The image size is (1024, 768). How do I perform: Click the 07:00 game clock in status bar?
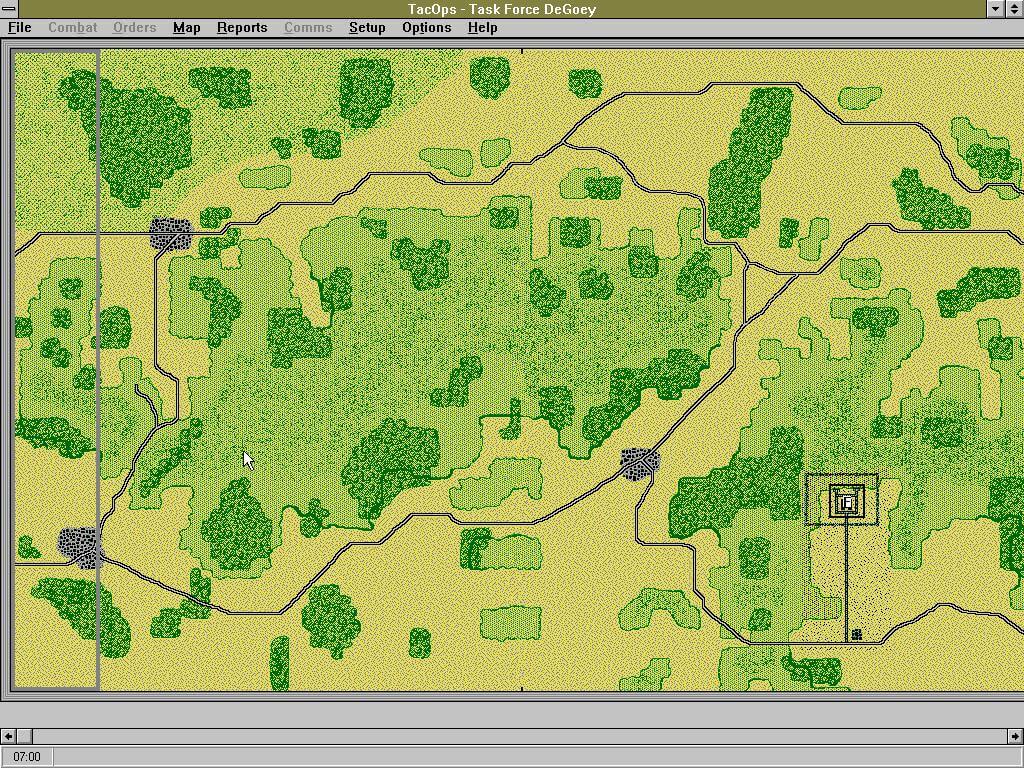tap(27, 757)
